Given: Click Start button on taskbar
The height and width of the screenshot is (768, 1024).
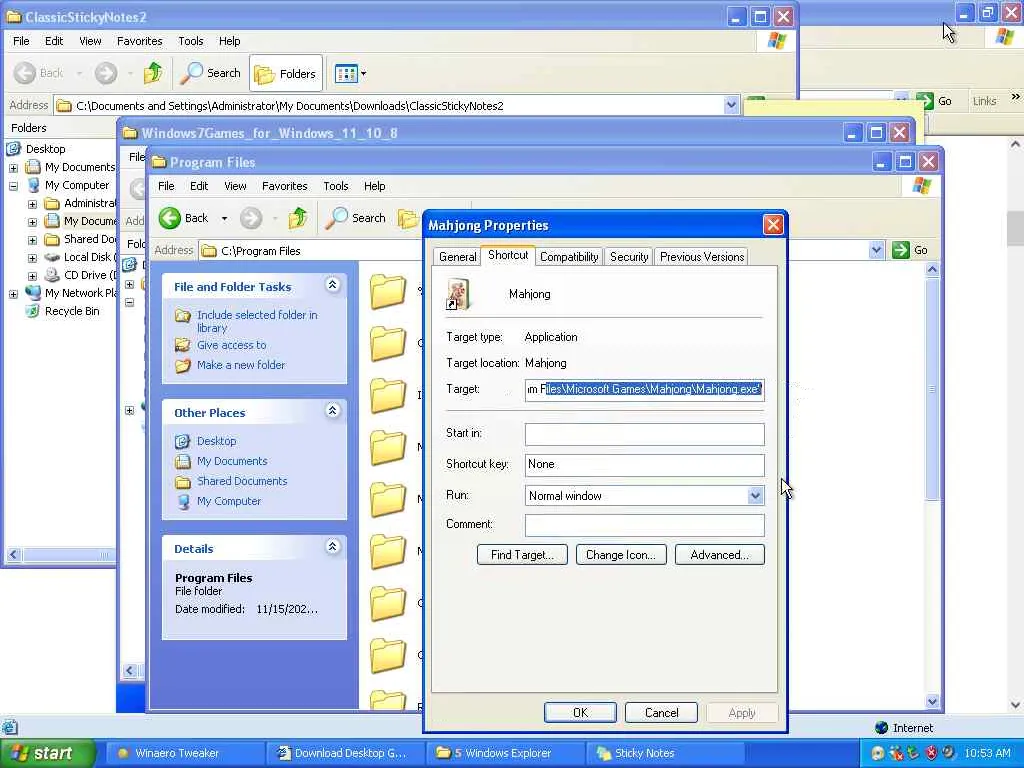Looking at the screenshot, I should (x=46, y=754).
